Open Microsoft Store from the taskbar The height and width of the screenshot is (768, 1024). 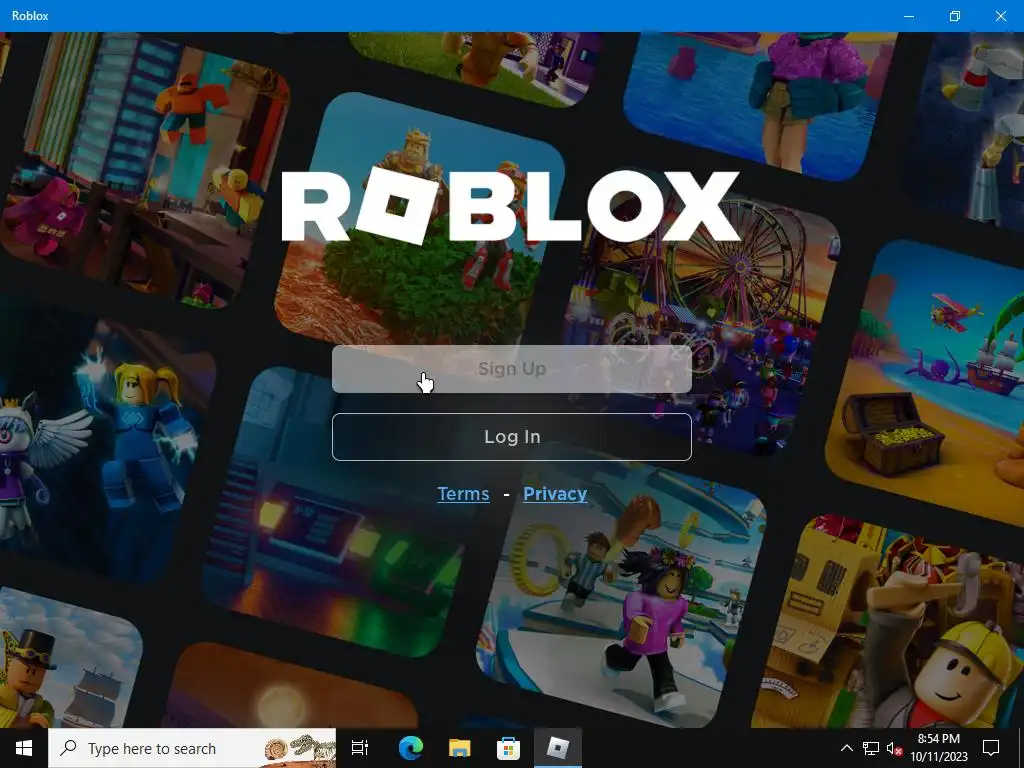pos(508,748)
